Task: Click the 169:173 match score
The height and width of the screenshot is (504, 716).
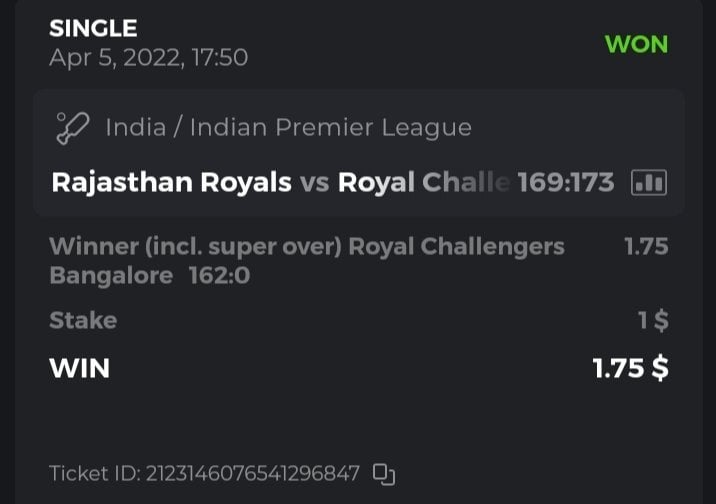Action: click(566, 183)
